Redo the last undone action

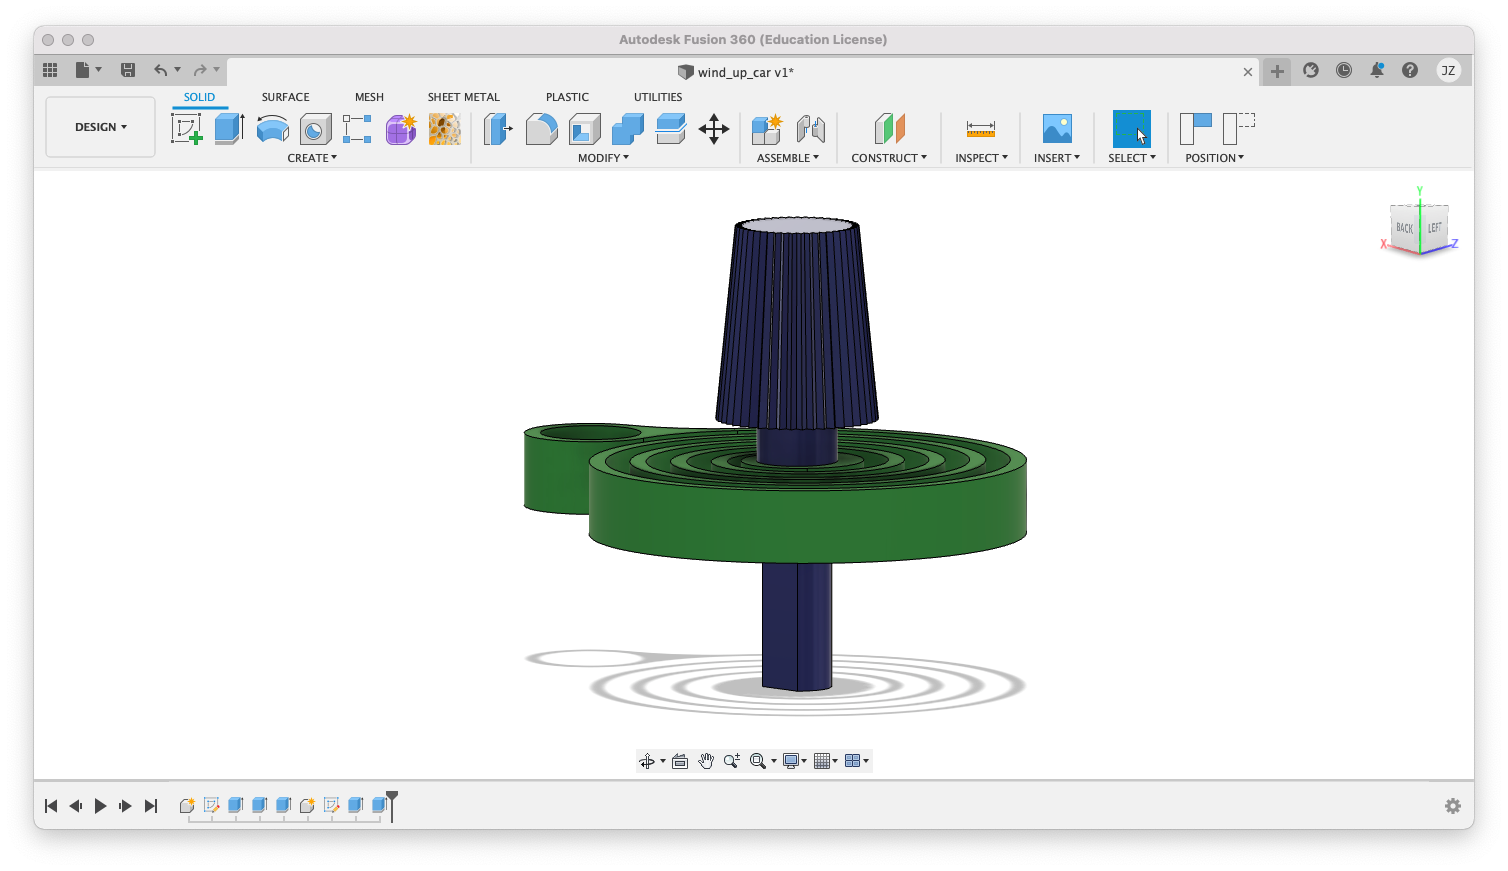200,70
